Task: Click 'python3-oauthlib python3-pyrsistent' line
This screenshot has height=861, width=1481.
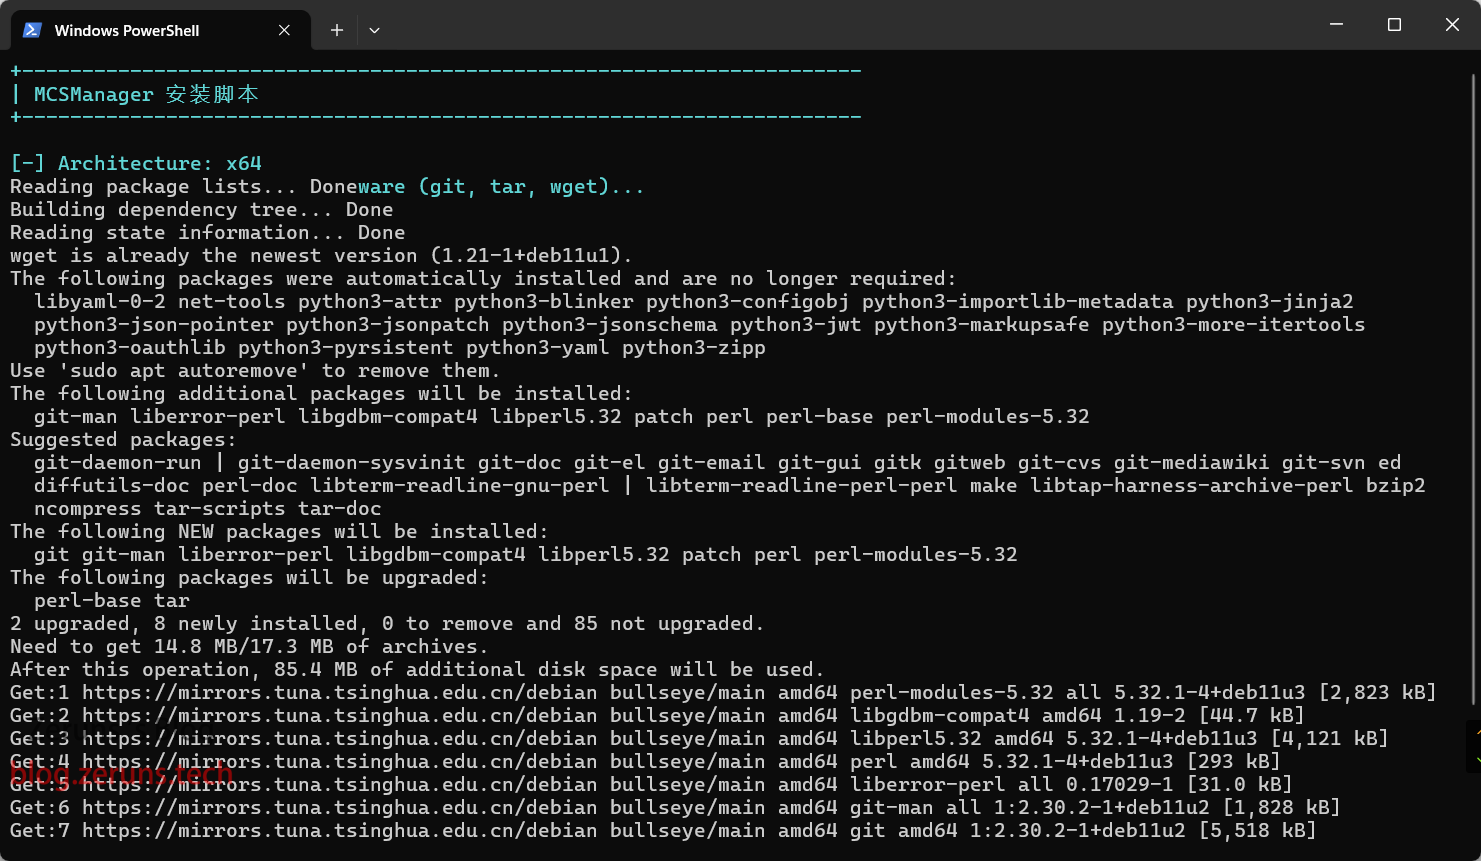Action: coord(399,347)
